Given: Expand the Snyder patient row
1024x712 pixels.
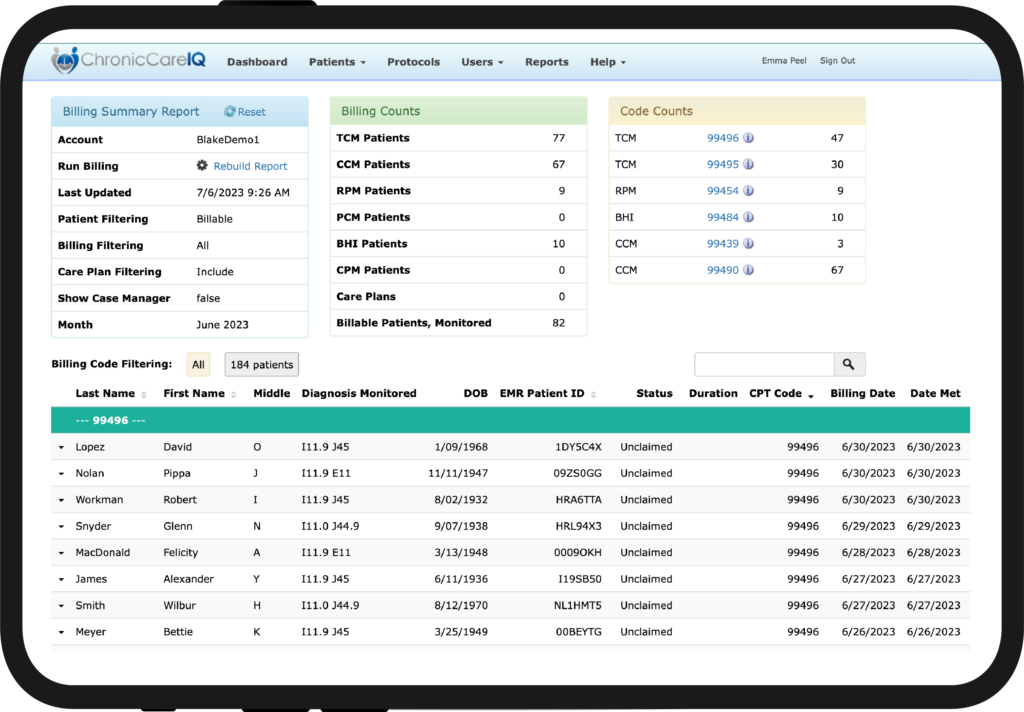Looking at the screenshot, I should point(61,526).
